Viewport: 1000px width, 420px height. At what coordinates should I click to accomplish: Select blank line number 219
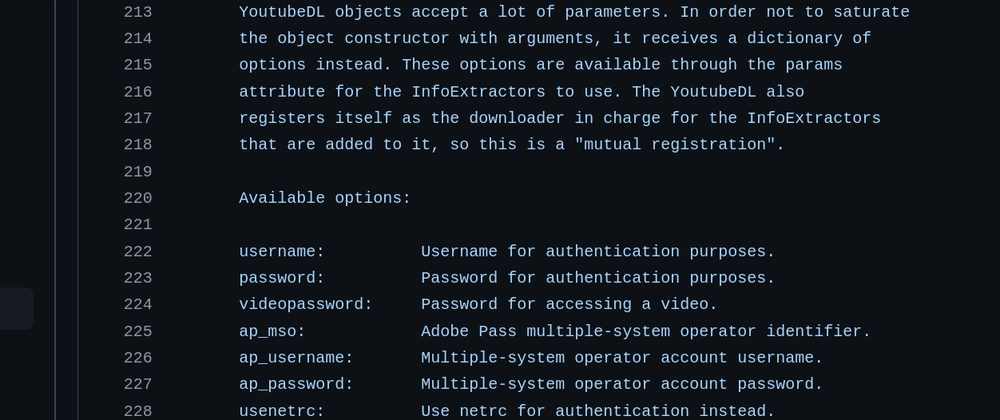point(138,171)
